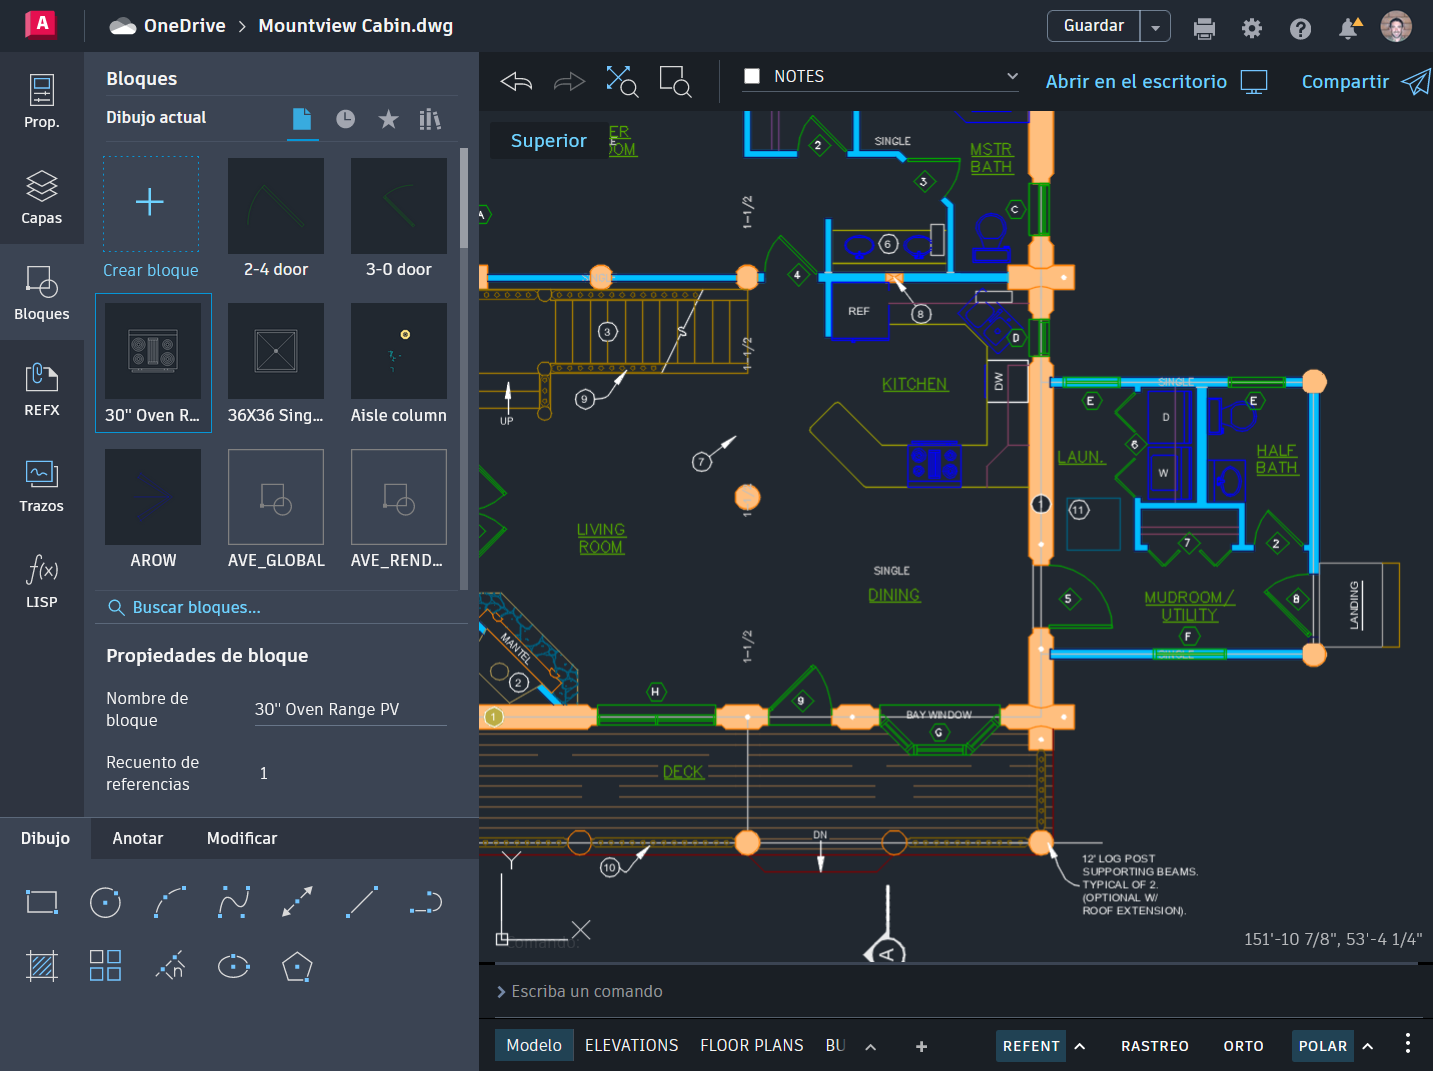Switch to the Modificar tab
This screenshot has width=1433, height=1071.
point(242,838)
